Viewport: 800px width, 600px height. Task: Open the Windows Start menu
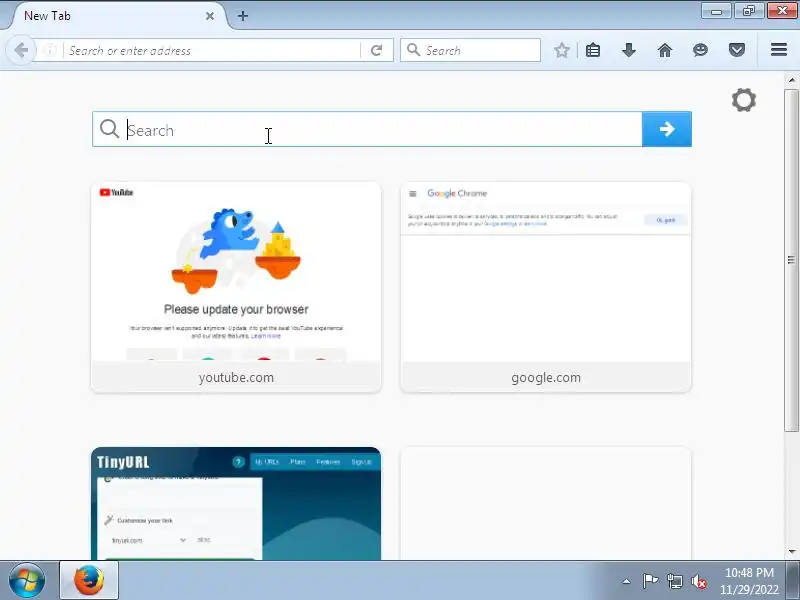coord(27,580)
